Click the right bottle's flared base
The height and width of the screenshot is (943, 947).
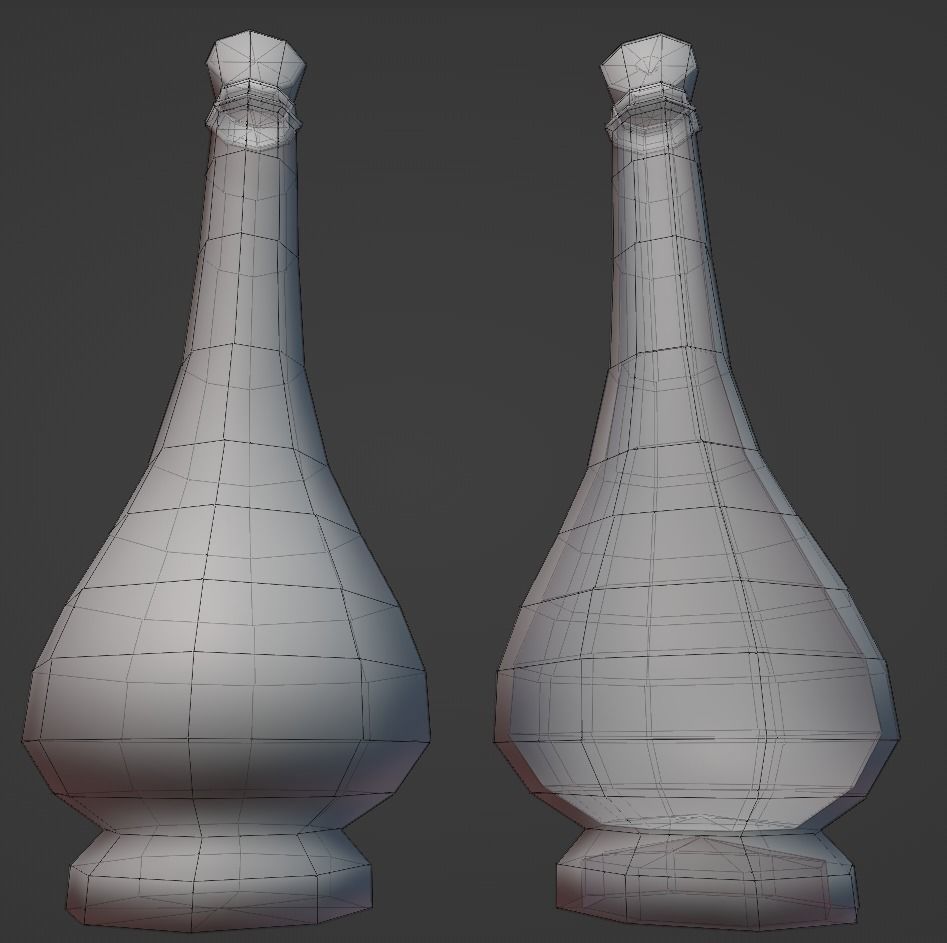click(x=707, y=879)
